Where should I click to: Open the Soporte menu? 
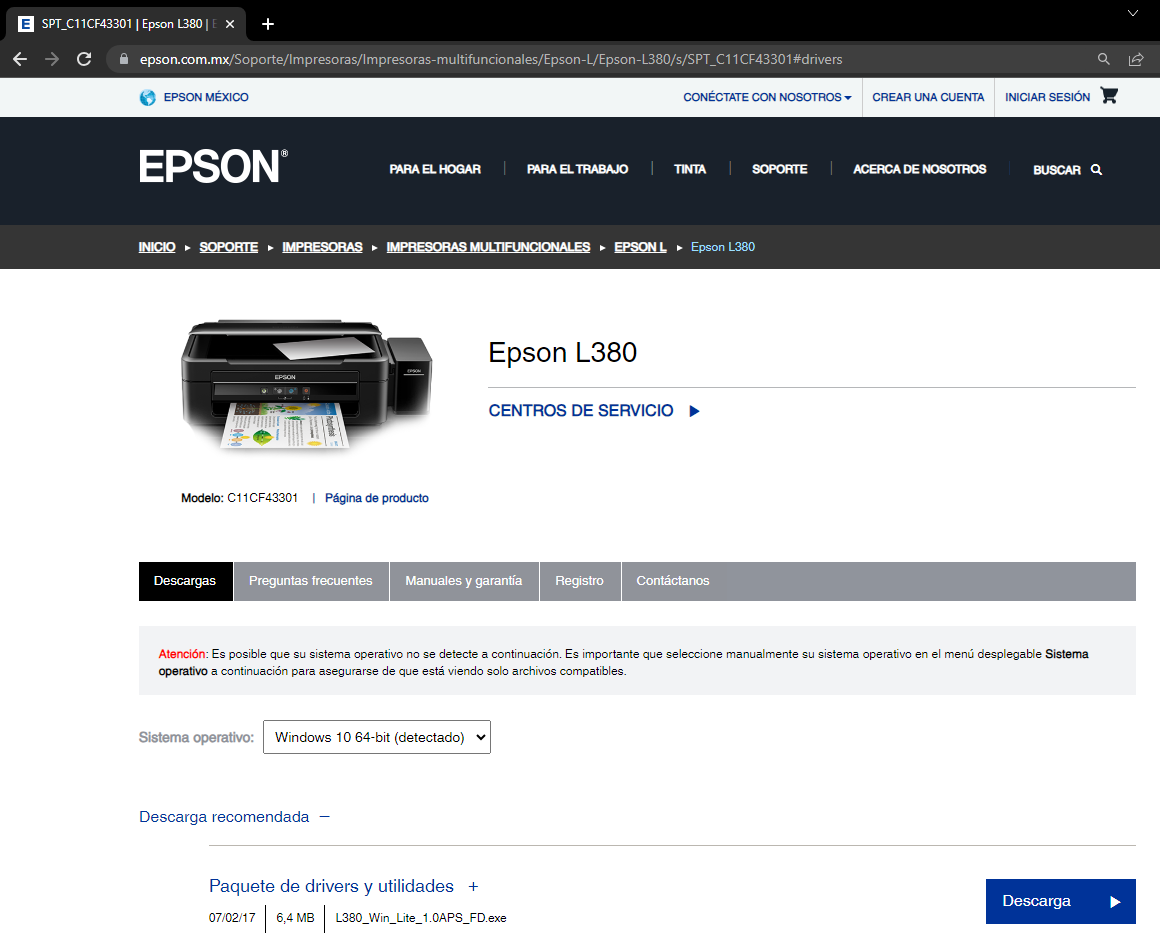point(780,169)
